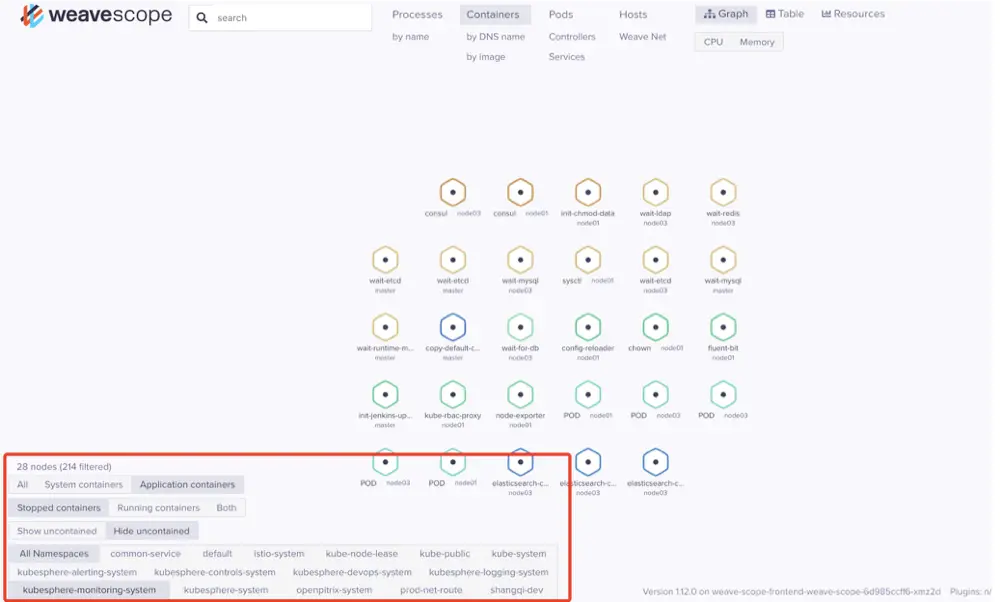Image resolution: width=1000 pixels, height=602 pixels.
Task: Select the wait-runtime-m... container node
Action: coord(385,327)
